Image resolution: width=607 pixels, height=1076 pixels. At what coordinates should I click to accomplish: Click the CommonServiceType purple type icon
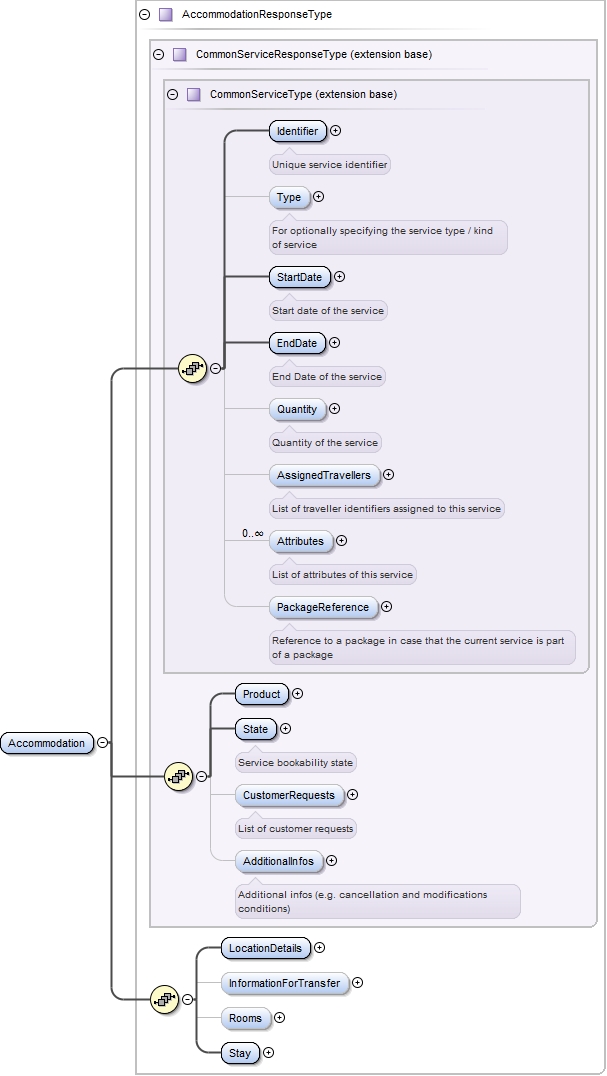(194, 94)
